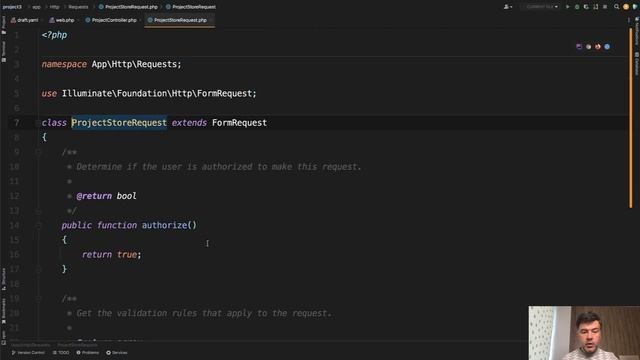
Task: Open in Safari browser icon
Action: coord(607,47)
